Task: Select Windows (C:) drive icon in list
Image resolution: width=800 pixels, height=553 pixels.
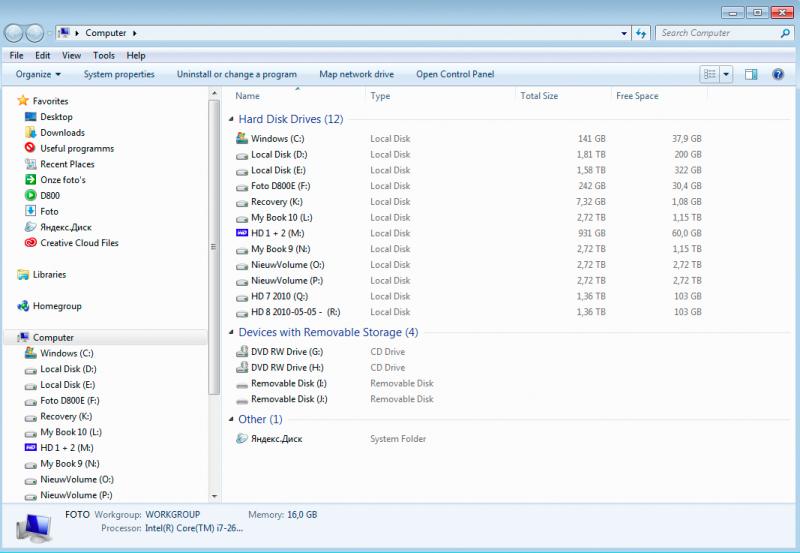Action: point(242,138)
